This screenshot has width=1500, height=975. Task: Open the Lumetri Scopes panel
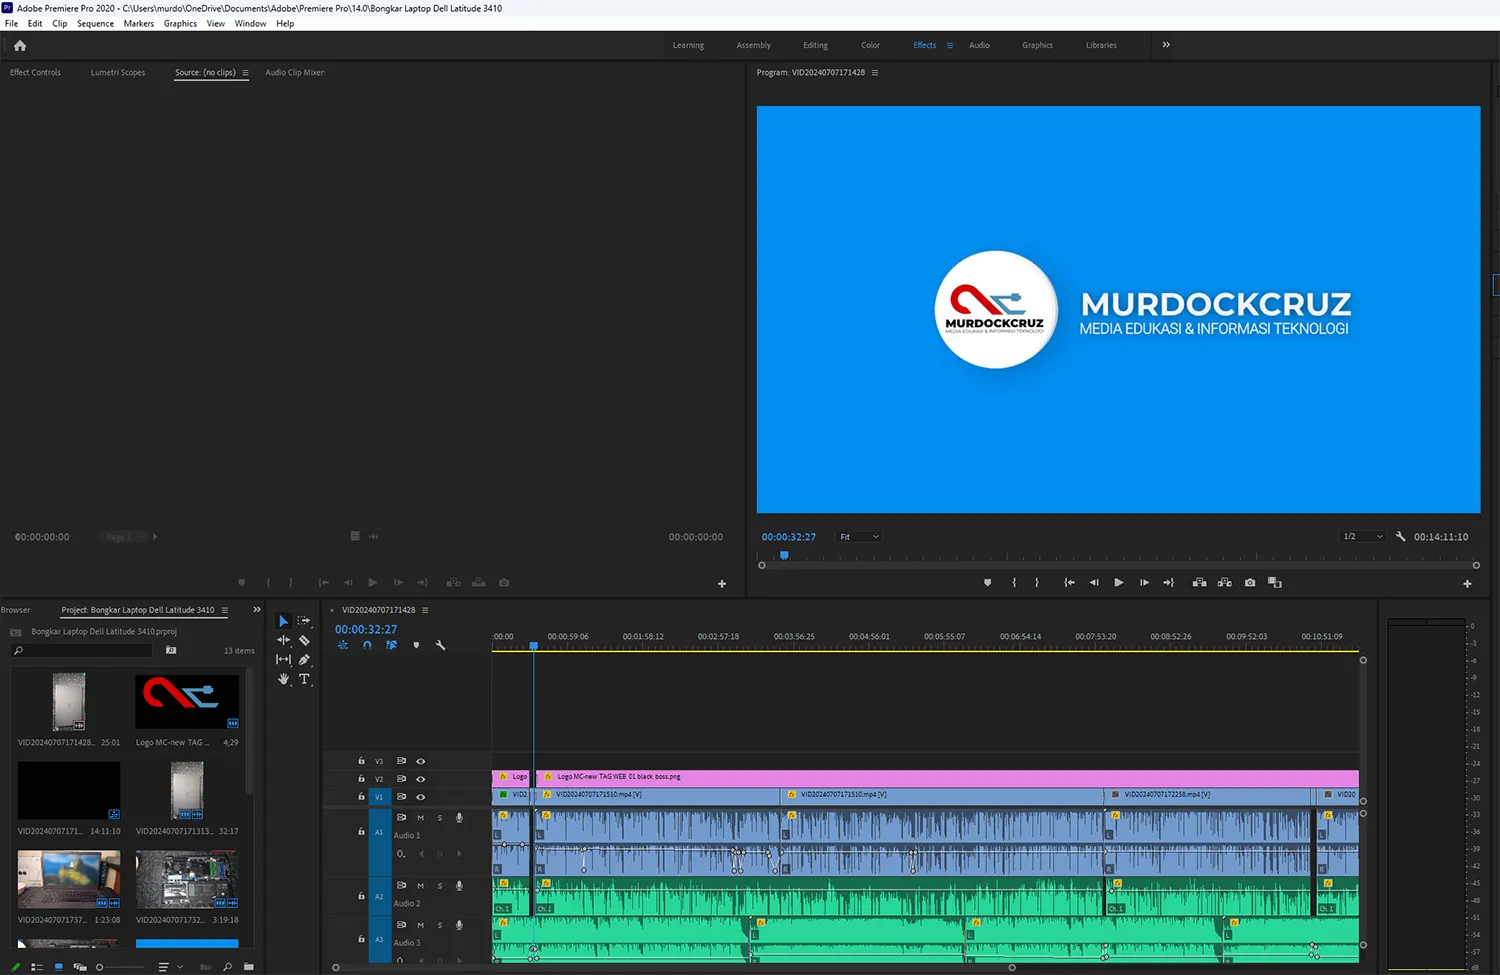click(x=118, y=73)
